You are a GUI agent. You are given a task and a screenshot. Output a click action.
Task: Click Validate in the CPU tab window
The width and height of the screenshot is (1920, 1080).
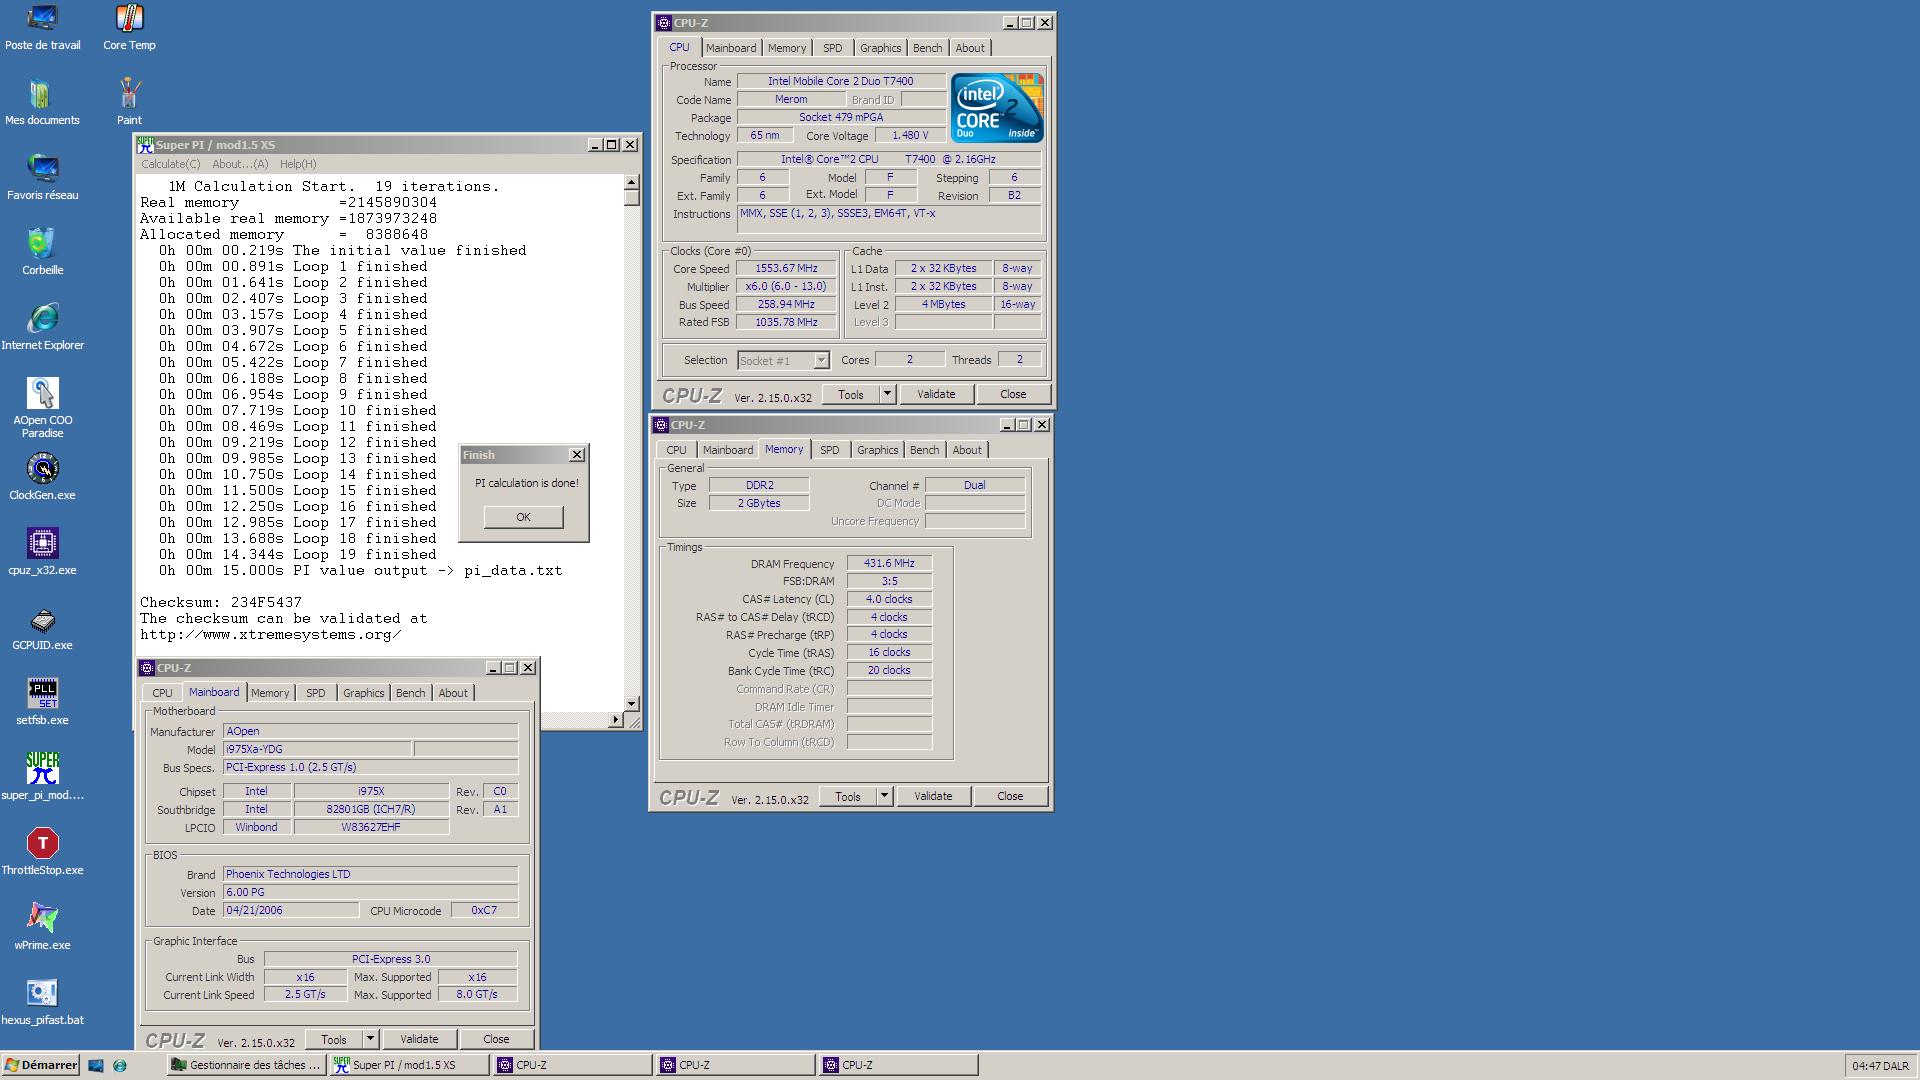point(936,394)
